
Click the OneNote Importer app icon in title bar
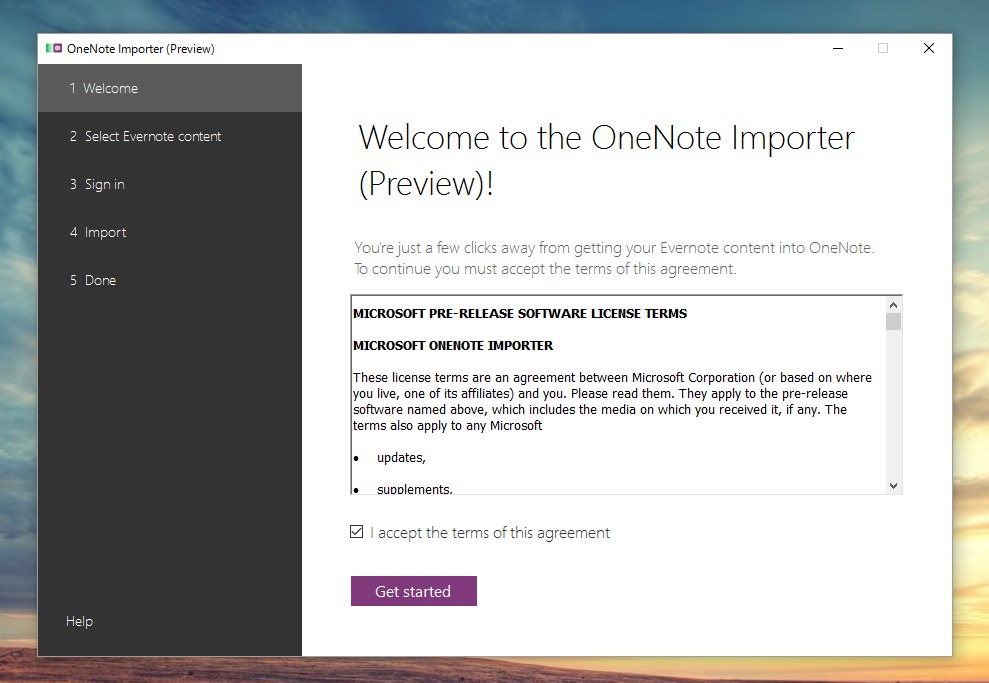(54, 49)
